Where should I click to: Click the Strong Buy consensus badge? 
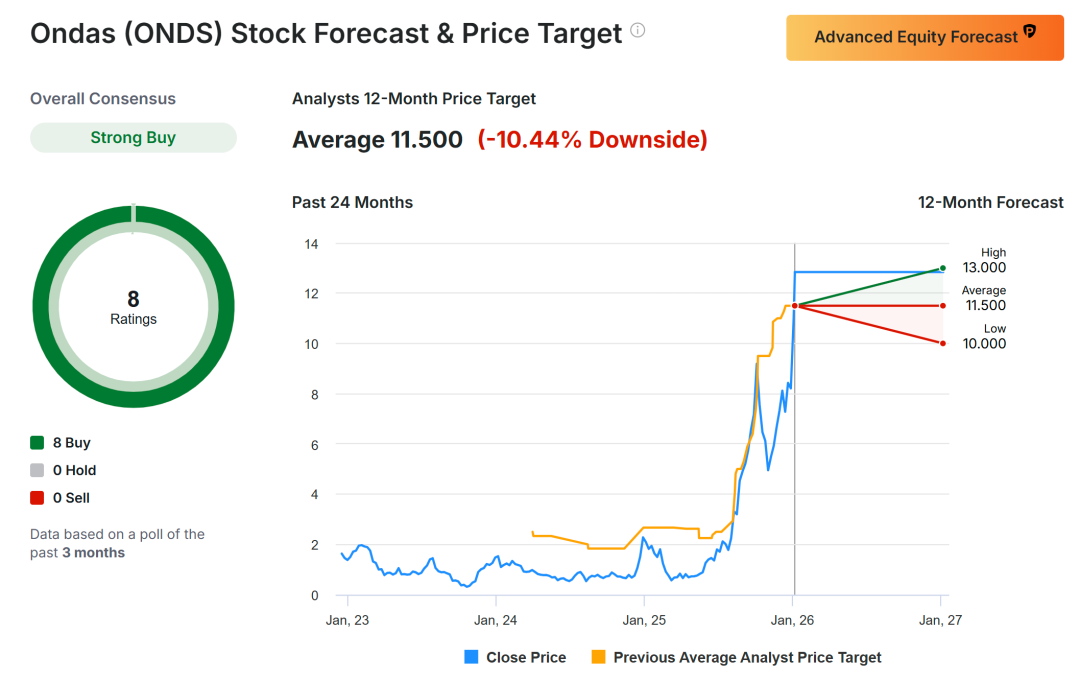133,138
